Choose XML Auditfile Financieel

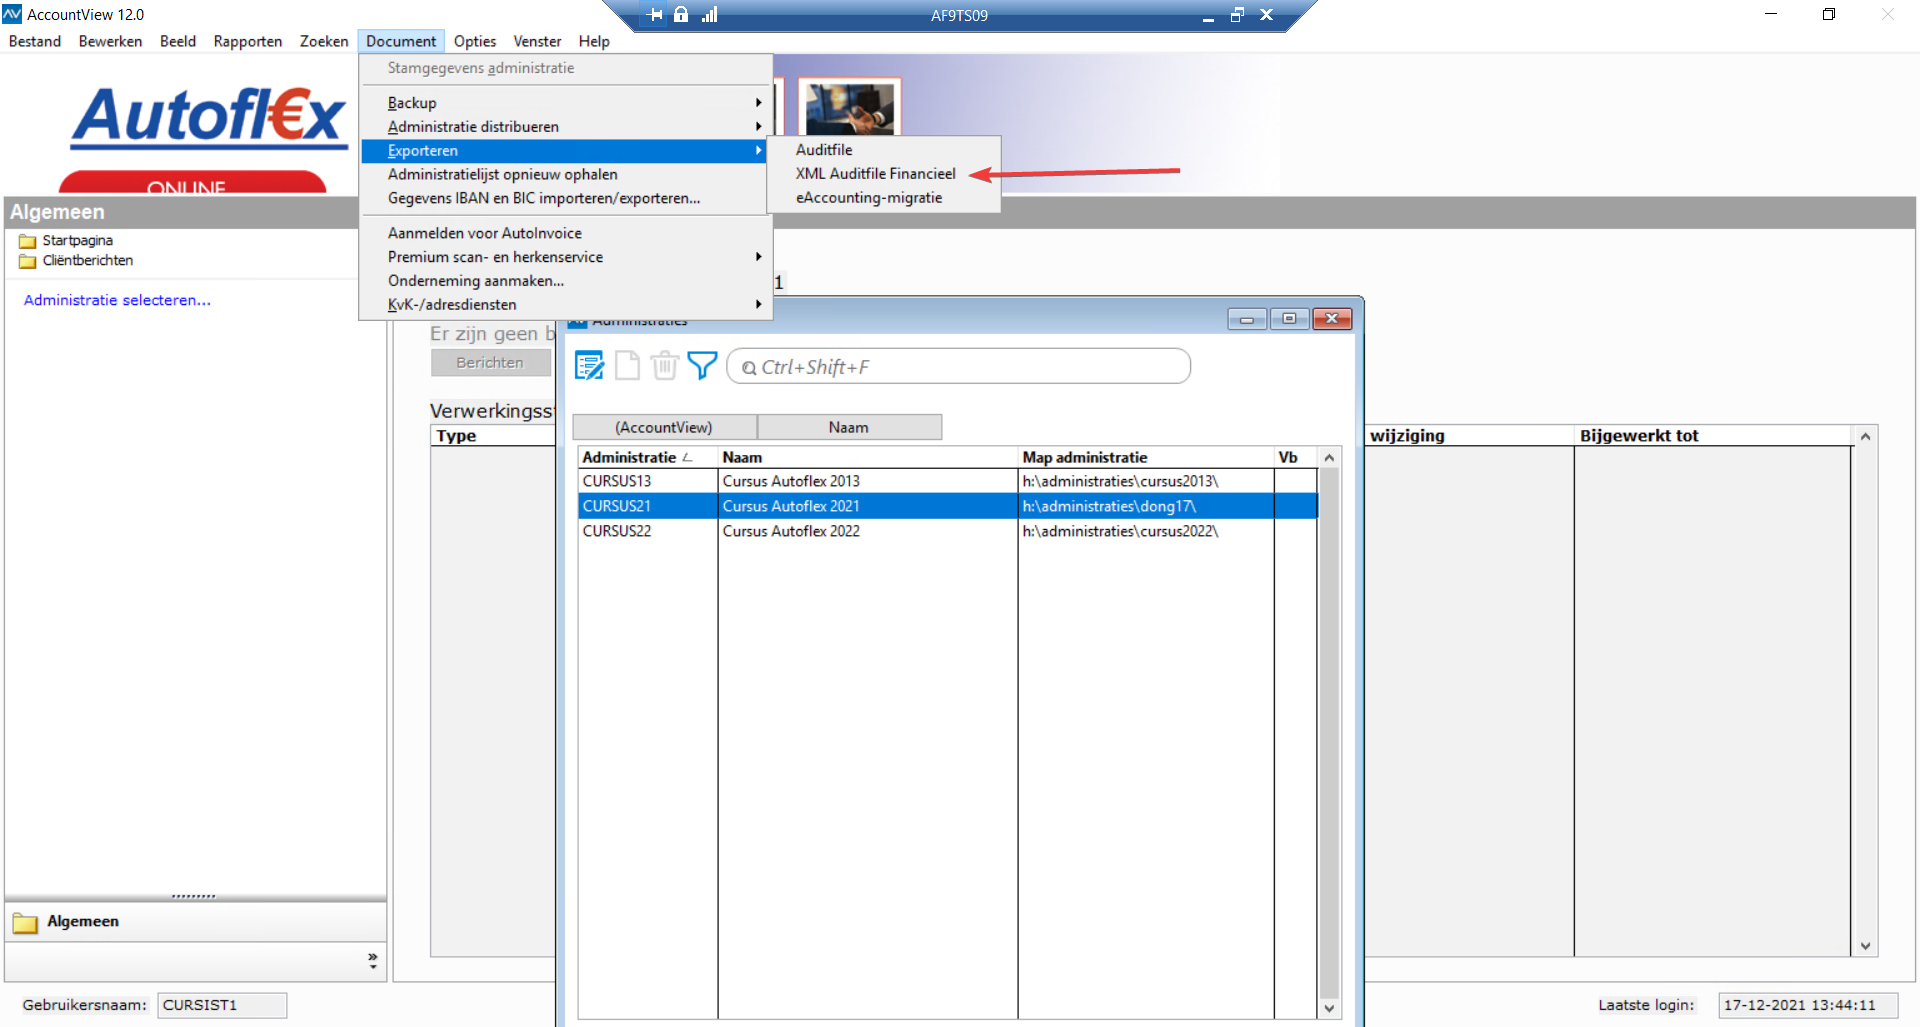(876, 174)
